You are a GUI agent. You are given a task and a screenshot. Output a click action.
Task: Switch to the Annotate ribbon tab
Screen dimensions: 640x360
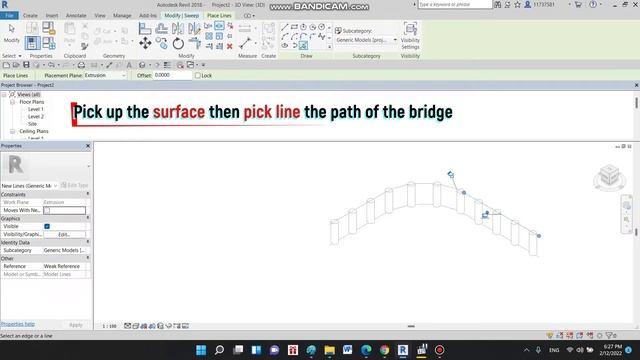tap(76, 16)
